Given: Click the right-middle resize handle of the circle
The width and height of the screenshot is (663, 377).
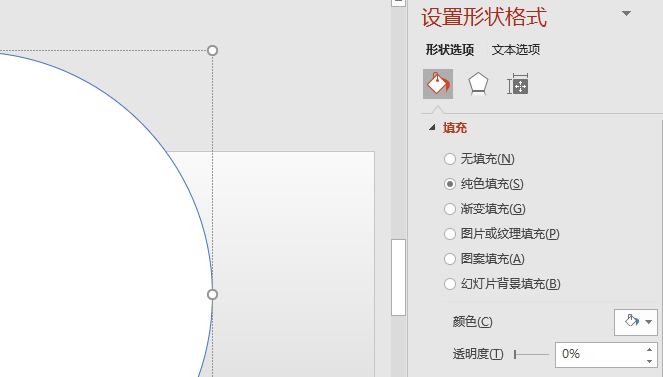Looking at the screenshot, I should 212,295.
